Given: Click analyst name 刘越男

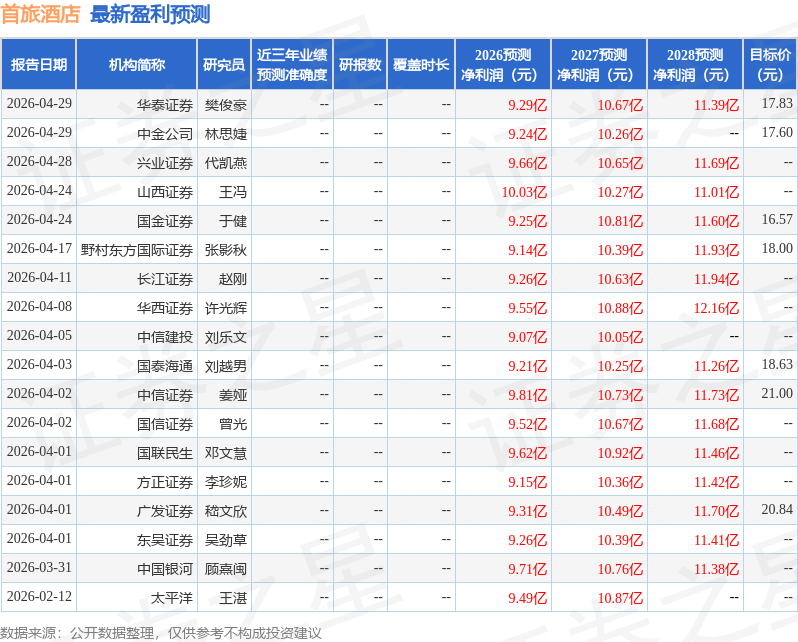Looking at the screenshot, I should [226, 366].
